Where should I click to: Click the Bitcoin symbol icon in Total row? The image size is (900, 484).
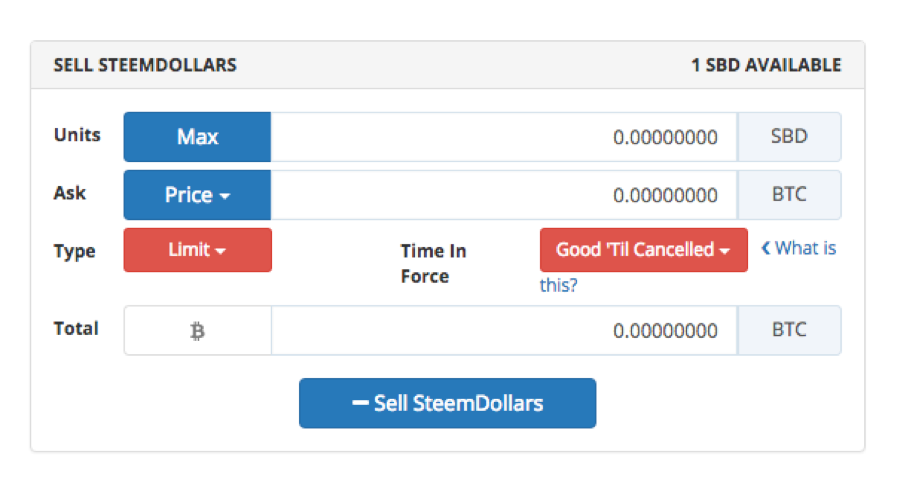pos(197,331)
